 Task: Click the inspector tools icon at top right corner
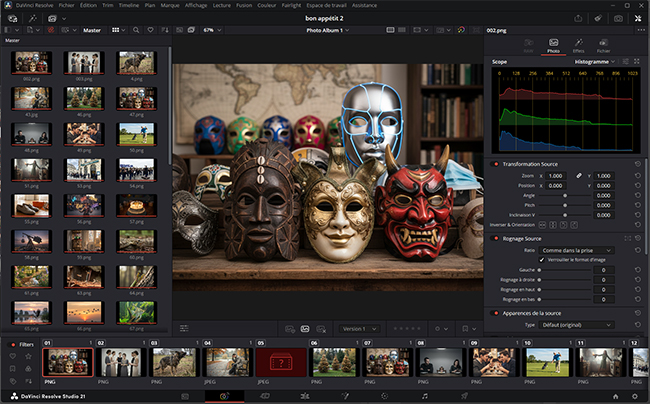click(x=638, y=18)
